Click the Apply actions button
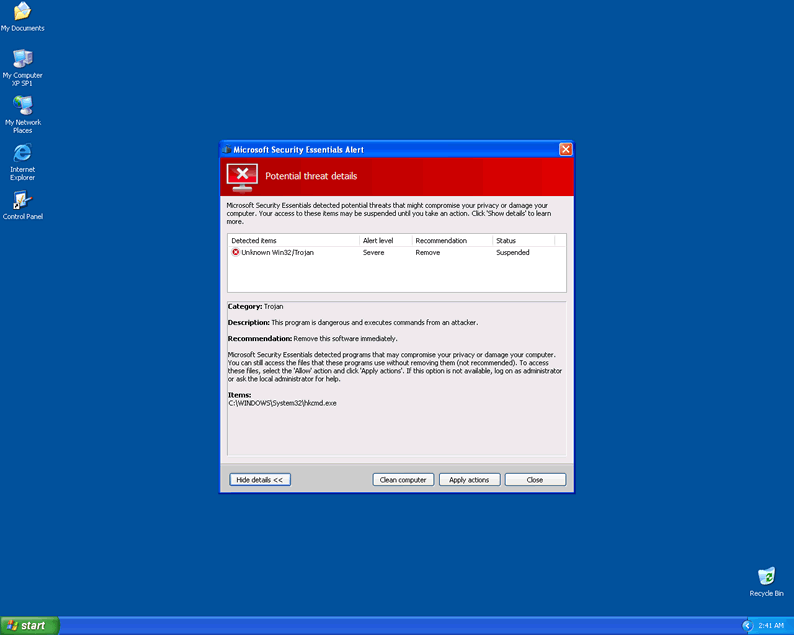This screenshot has width=794, height=635. [x=469, y=480]
